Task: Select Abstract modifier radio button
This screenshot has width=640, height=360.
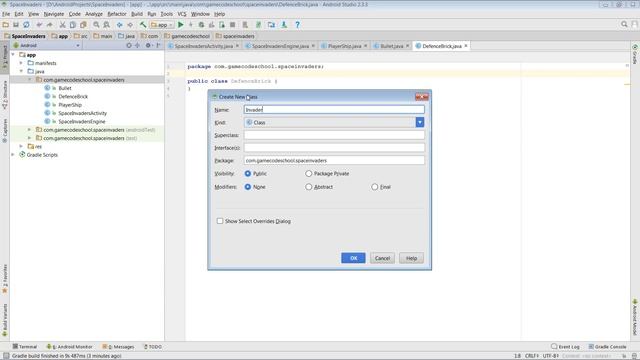Action: tap(309, 187)
